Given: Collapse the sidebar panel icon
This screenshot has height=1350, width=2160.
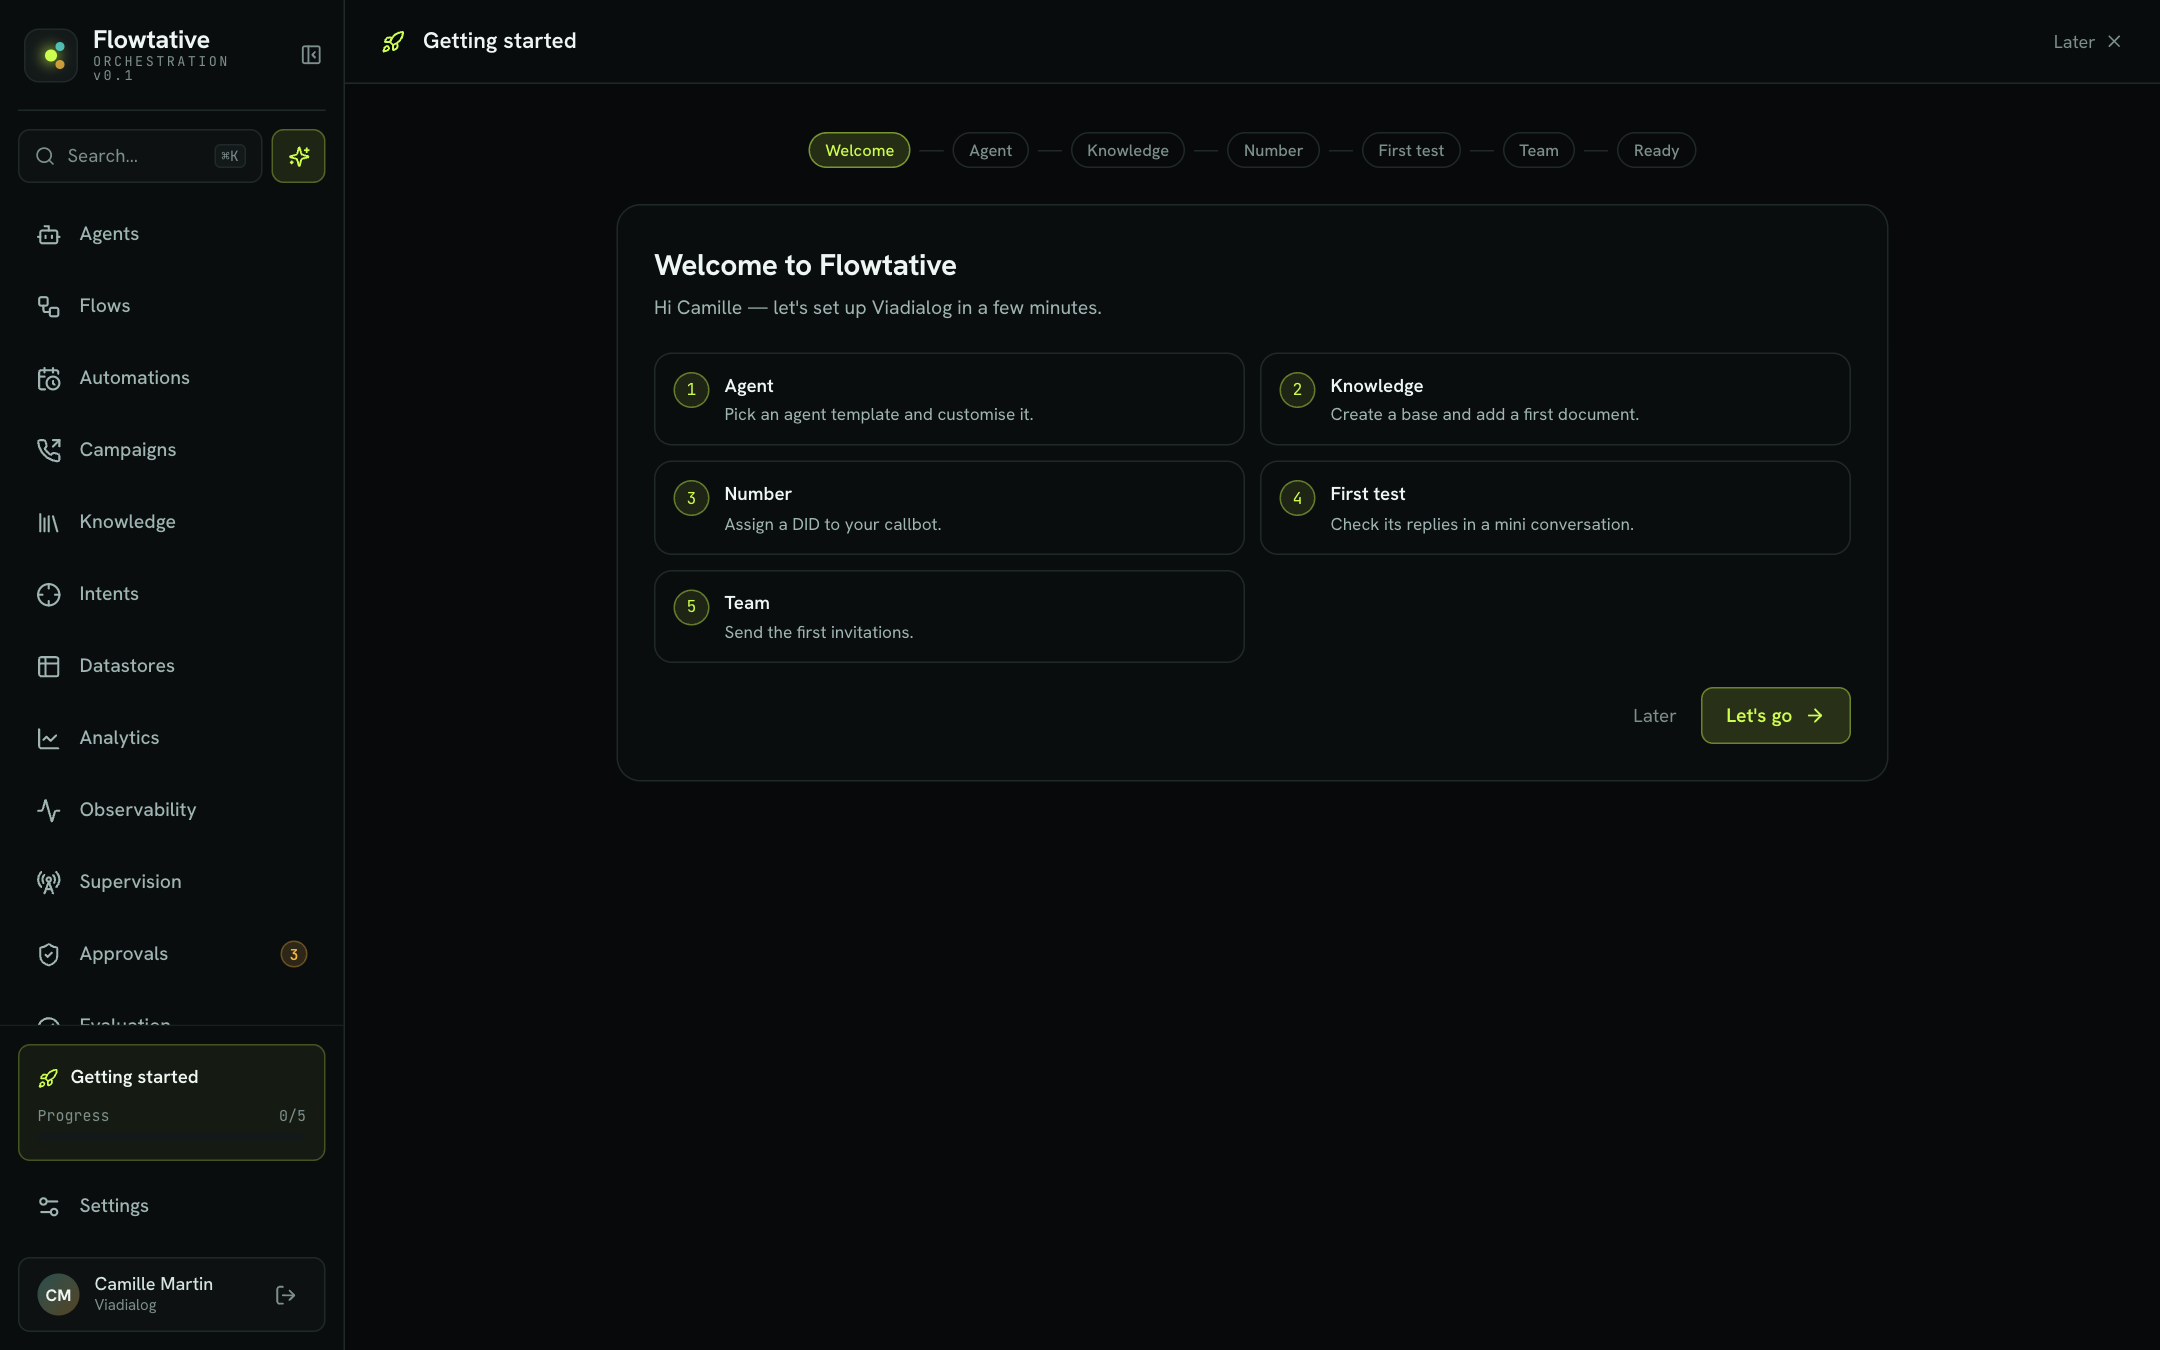Looking at the screenshot, I should click(x=311, y=55).
